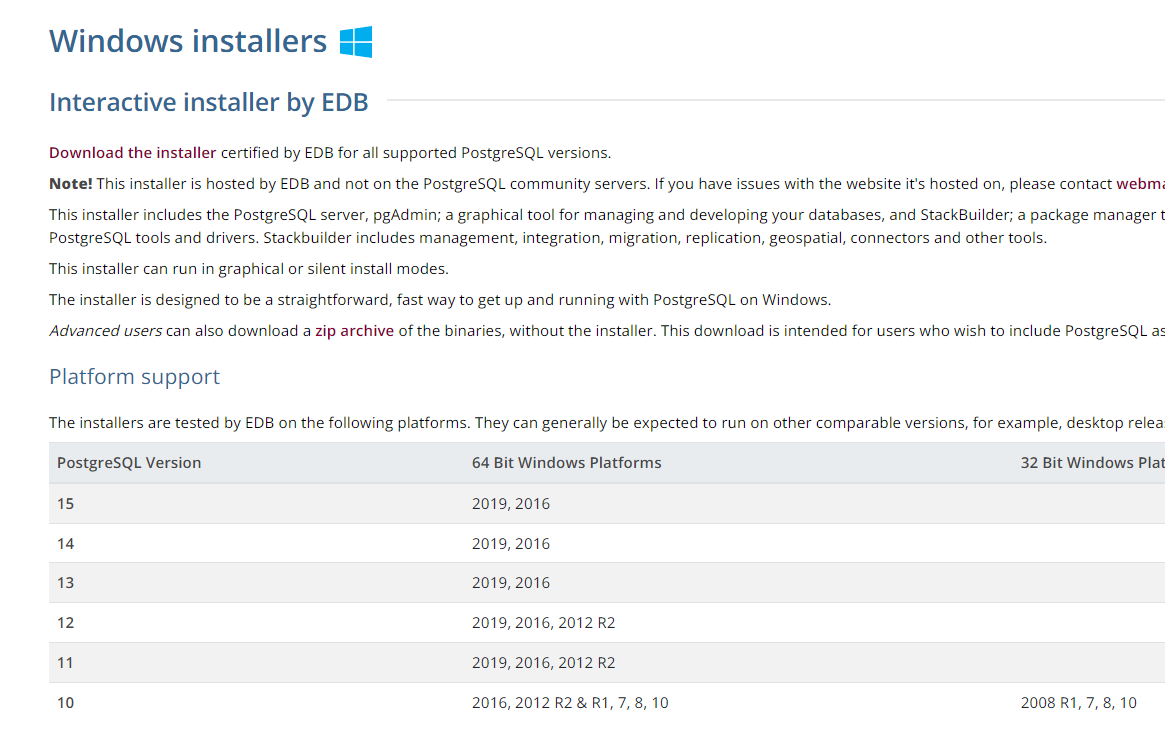Click "2019, 2016, 2012 R2" for PostgreSQL 12
1165x733 pixels.
tap(543, 622)
